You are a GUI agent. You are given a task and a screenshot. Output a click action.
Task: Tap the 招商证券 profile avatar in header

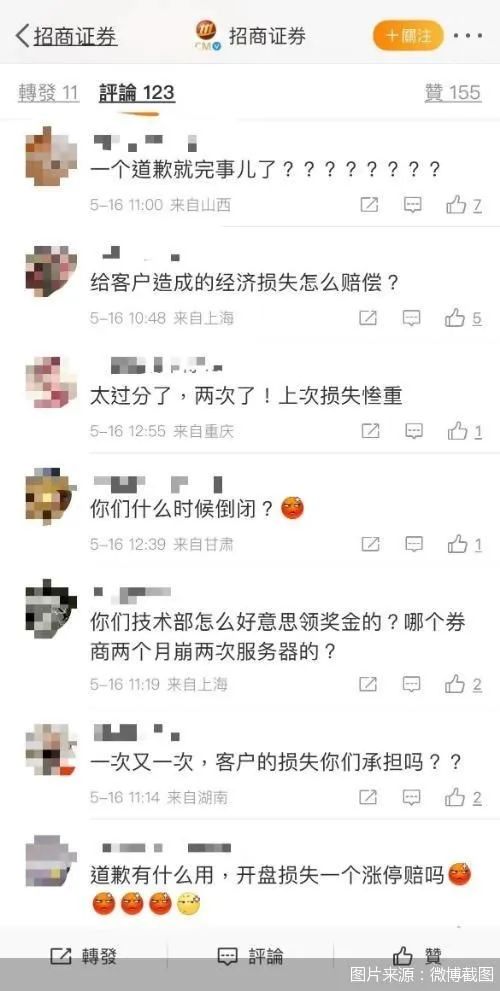pyautogui.click(x=207, y=35)
